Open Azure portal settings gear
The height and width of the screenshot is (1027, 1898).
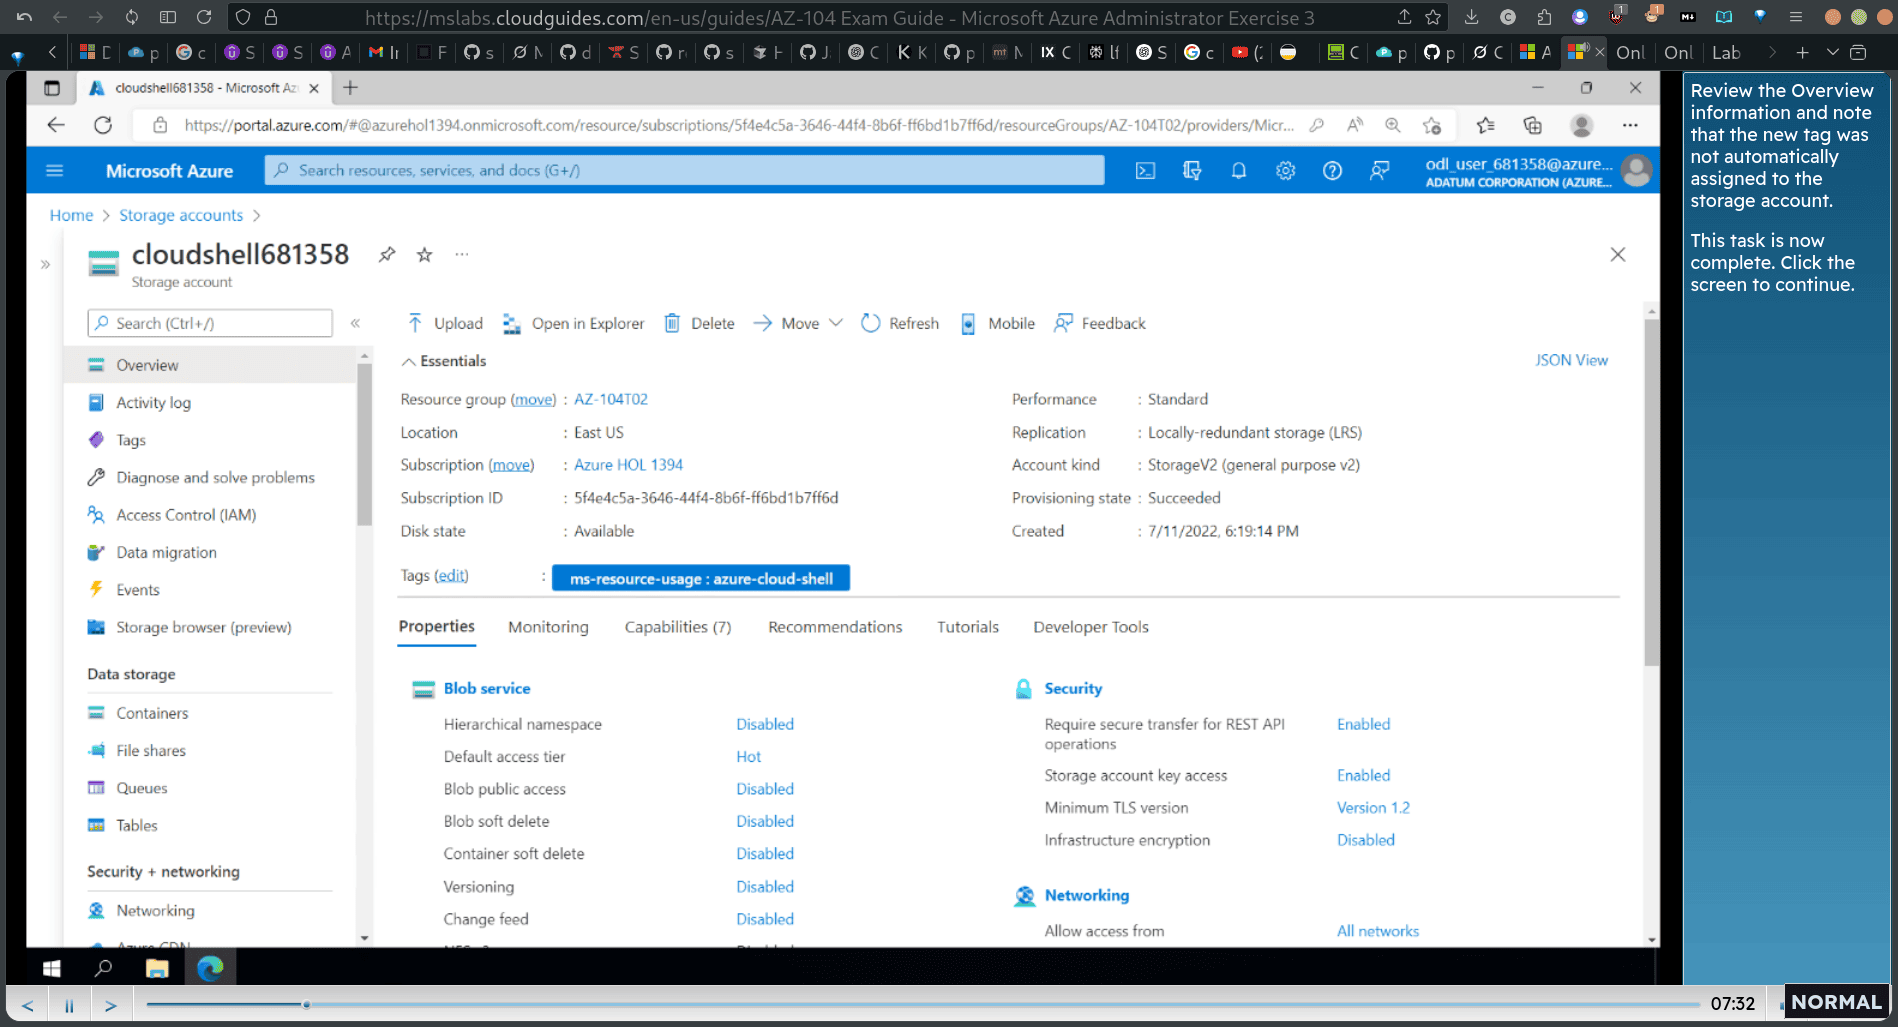(1285, 171)
